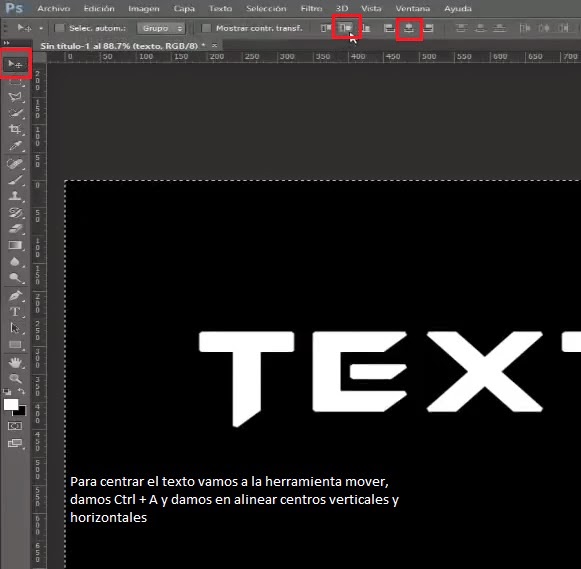Select the Clone Stamp tool
The height and width of the screenshot is (569, 581).
(15, 196)
